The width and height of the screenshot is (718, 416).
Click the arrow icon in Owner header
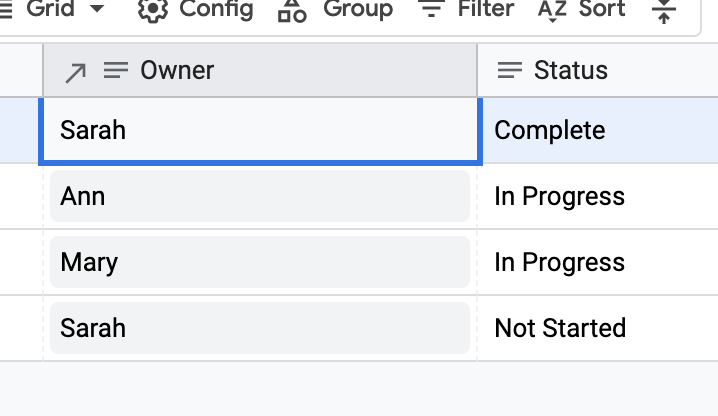click(75, 70)
